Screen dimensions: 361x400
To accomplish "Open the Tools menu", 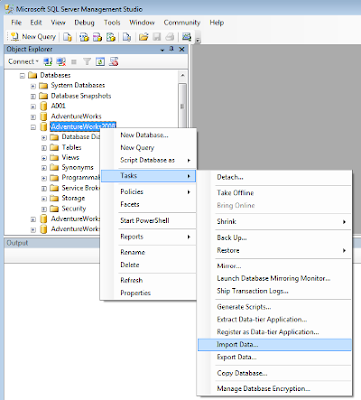I will [x=112, y=23].
